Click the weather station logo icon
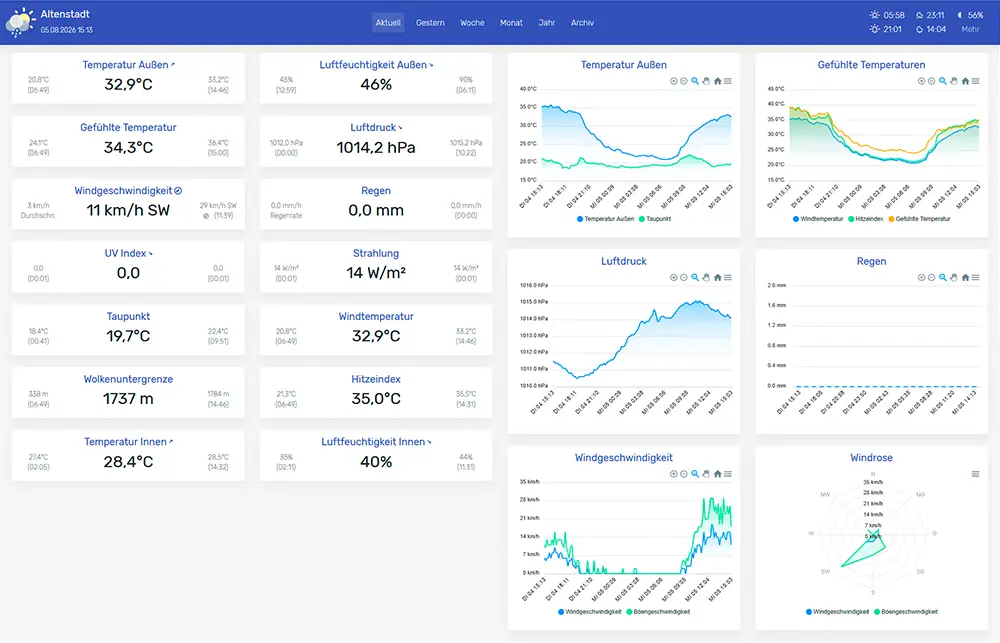This screenshot has width=1000, height=643. click(20, 22)
